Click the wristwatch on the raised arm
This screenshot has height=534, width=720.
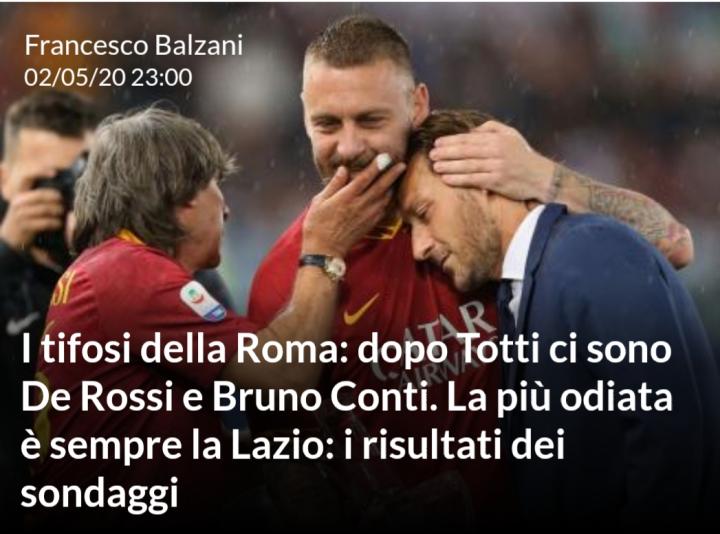click(325, 265)
